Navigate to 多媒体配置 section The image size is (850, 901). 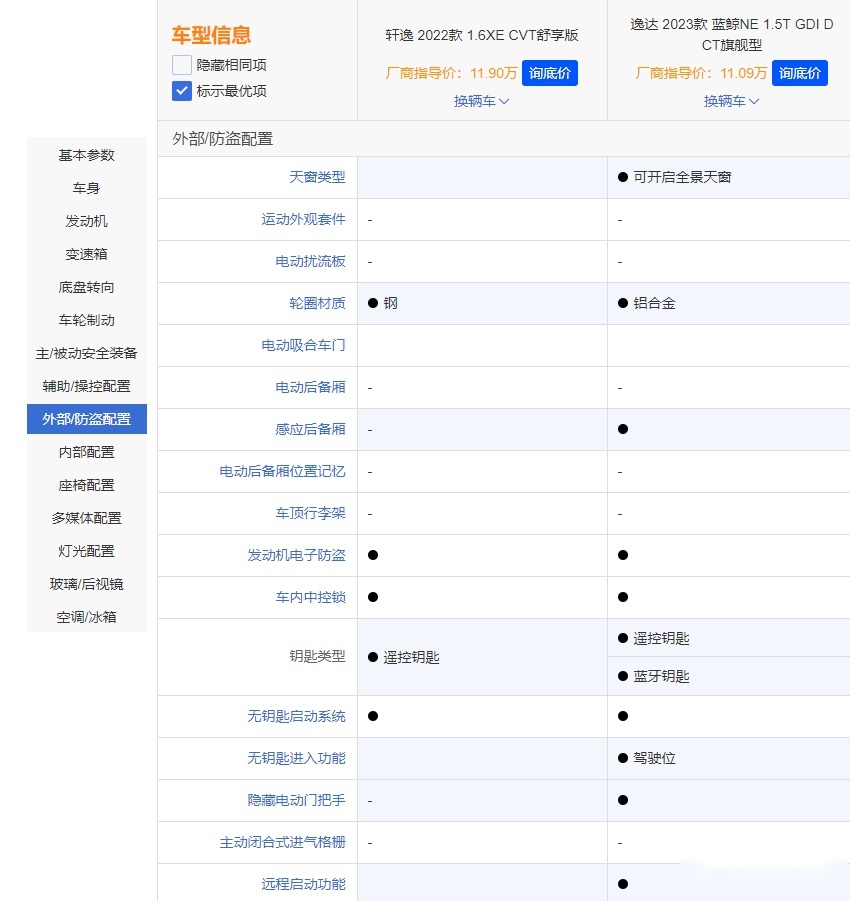87,518
